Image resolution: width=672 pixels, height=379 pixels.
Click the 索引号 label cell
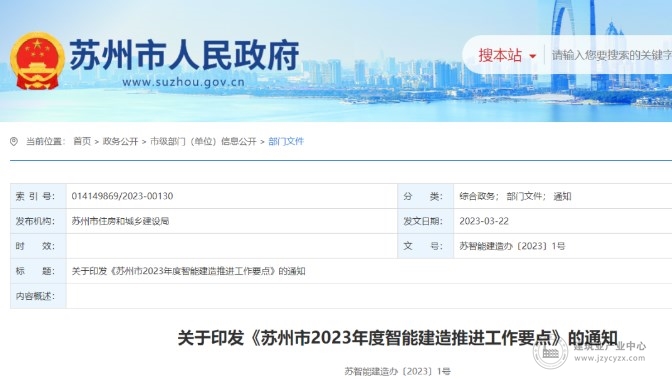(x=38, y=196)
